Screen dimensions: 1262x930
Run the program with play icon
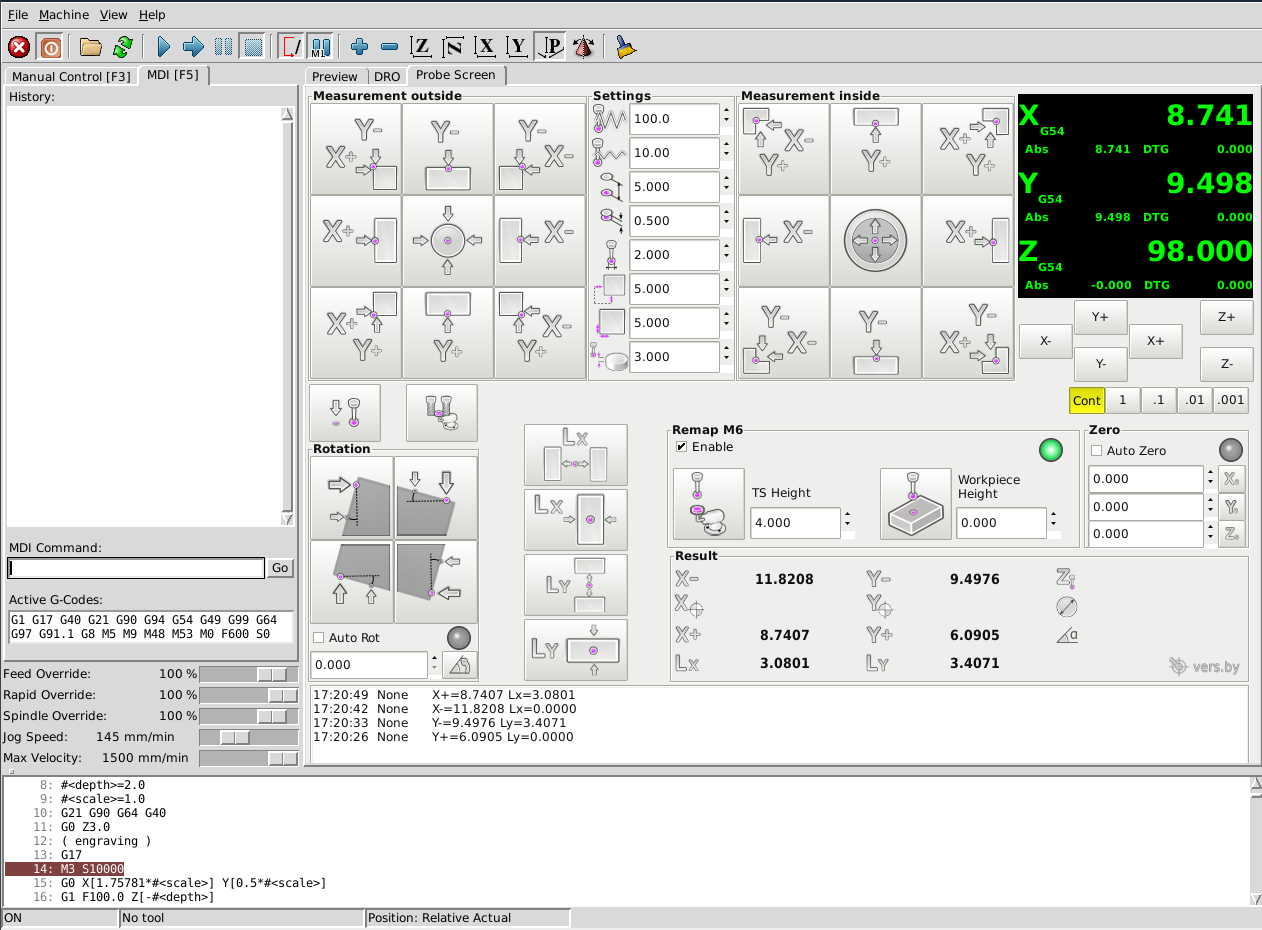tap(163, 46)
